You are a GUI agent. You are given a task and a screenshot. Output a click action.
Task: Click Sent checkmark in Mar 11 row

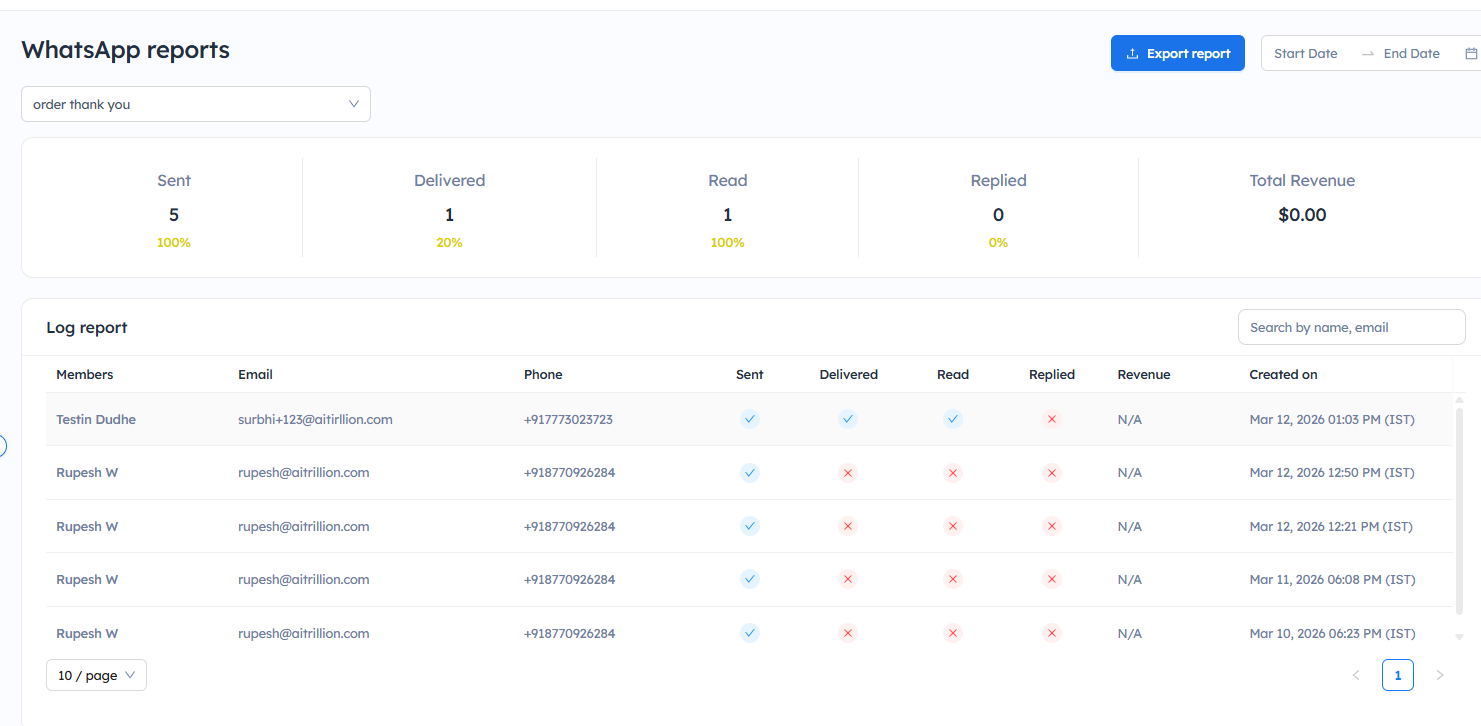(x=750, y=579)
